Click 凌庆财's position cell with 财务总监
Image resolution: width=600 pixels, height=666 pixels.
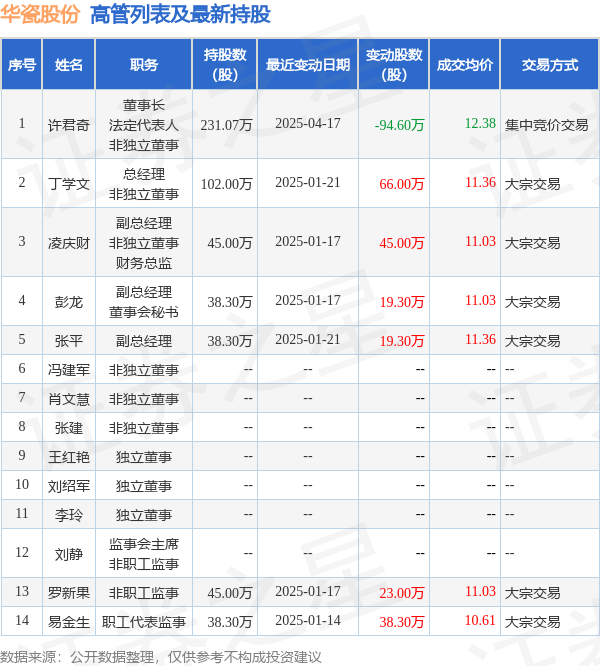point(144,243)
